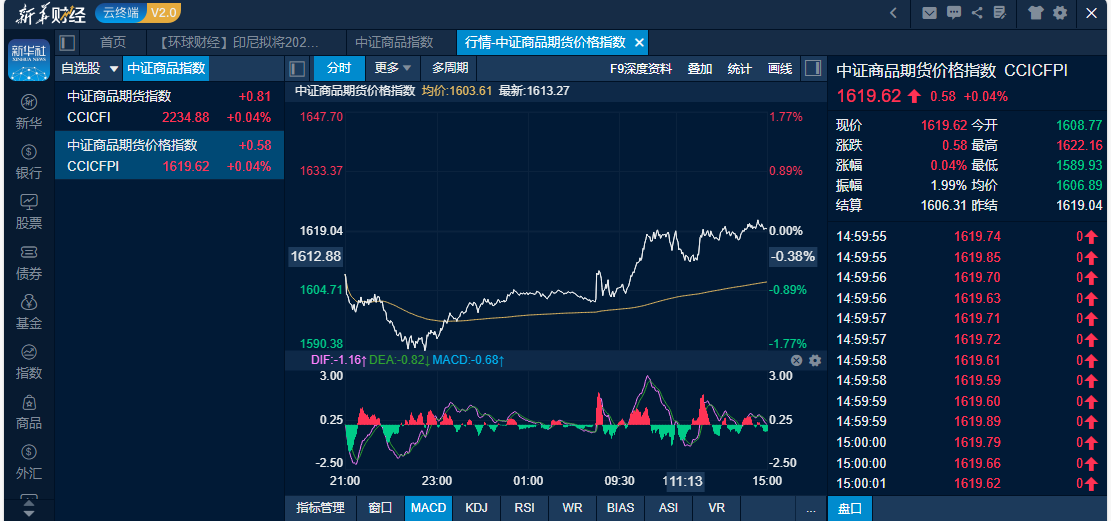Open the mail envelope icon in title bar

[x=929, y=13]
